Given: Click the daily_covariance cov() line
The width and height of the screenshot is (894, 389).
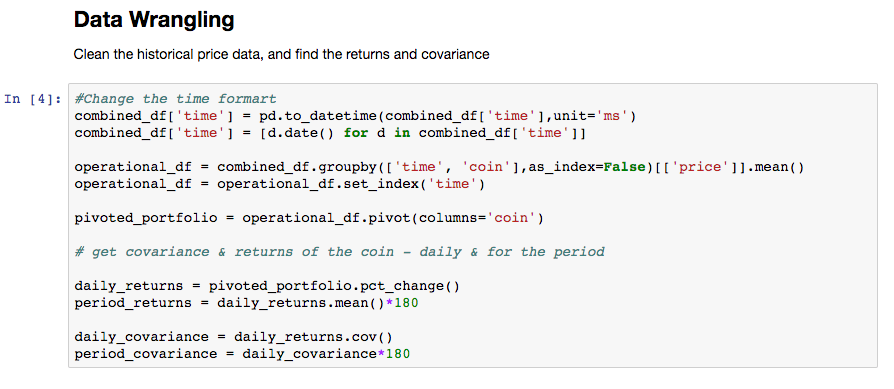Looking at the screenshot, I should pos(234,337).
